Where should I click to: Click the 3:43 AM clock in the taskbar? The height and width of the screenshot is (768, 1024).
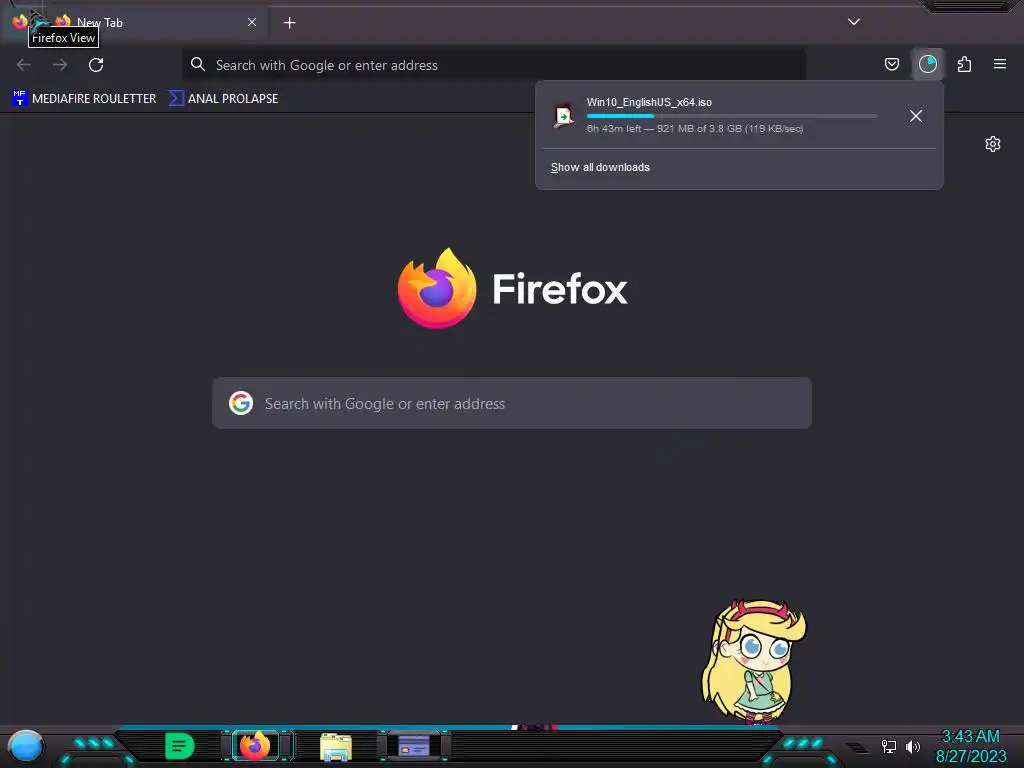pos(970,737)
